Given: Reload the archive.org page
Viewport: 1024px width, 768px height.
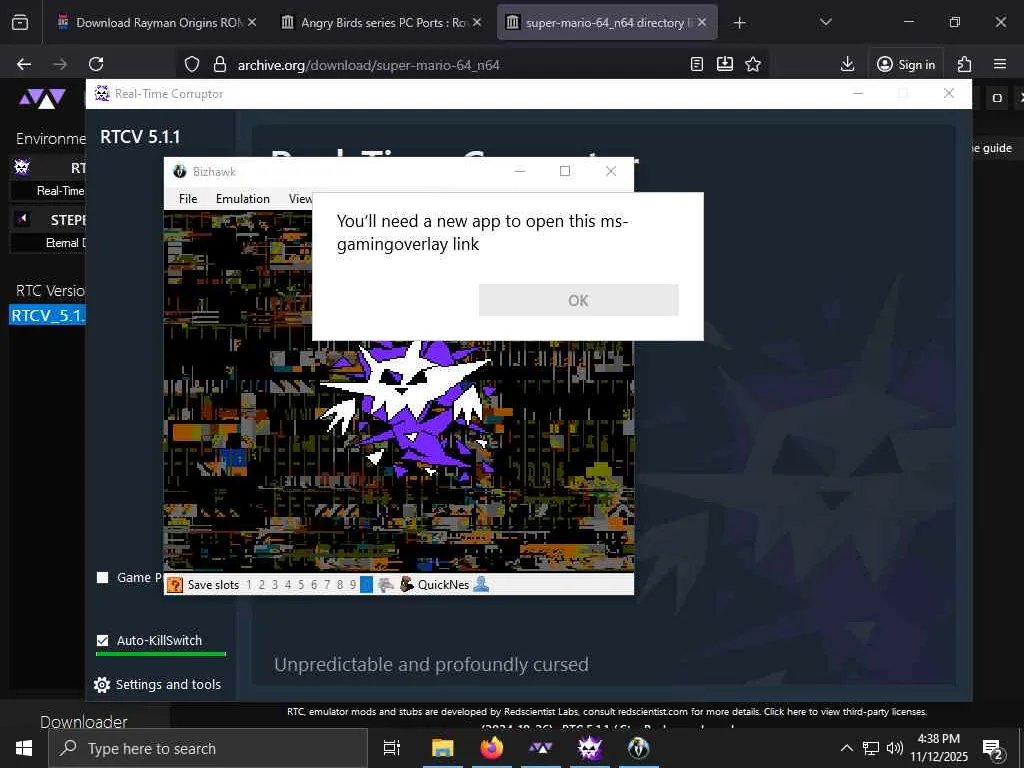Looking at the screenshot, I should point(96,64).
